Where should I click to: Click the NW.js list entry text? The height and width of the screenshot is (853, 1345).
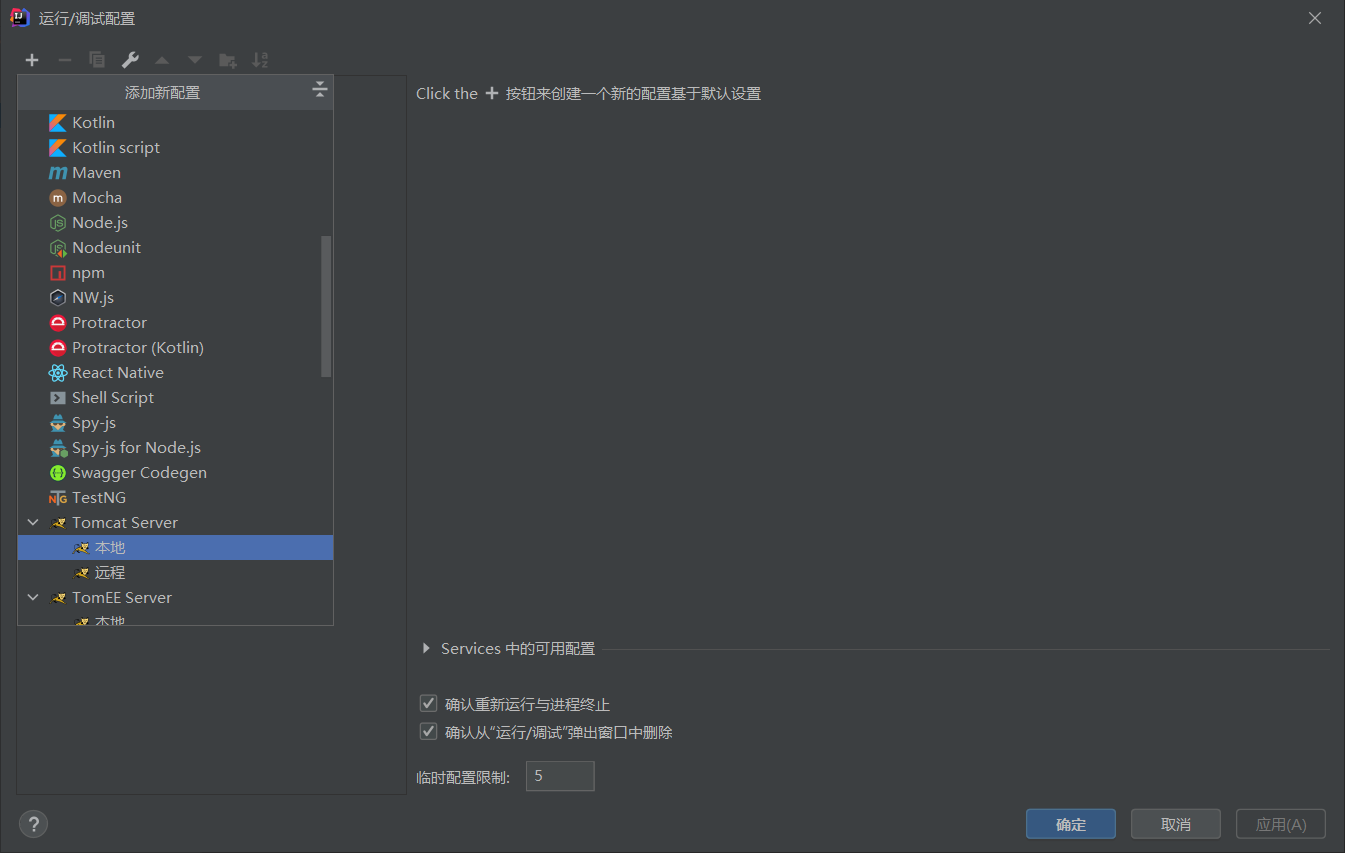point(93,297)
